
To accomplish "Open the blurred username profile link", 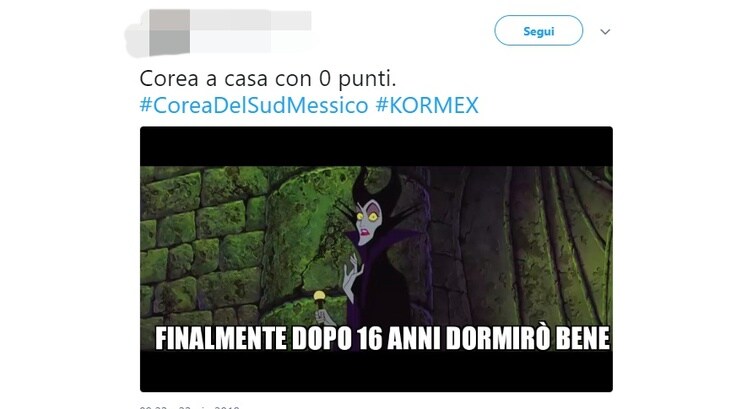I will pyautogui.click(x=251, y=21).
